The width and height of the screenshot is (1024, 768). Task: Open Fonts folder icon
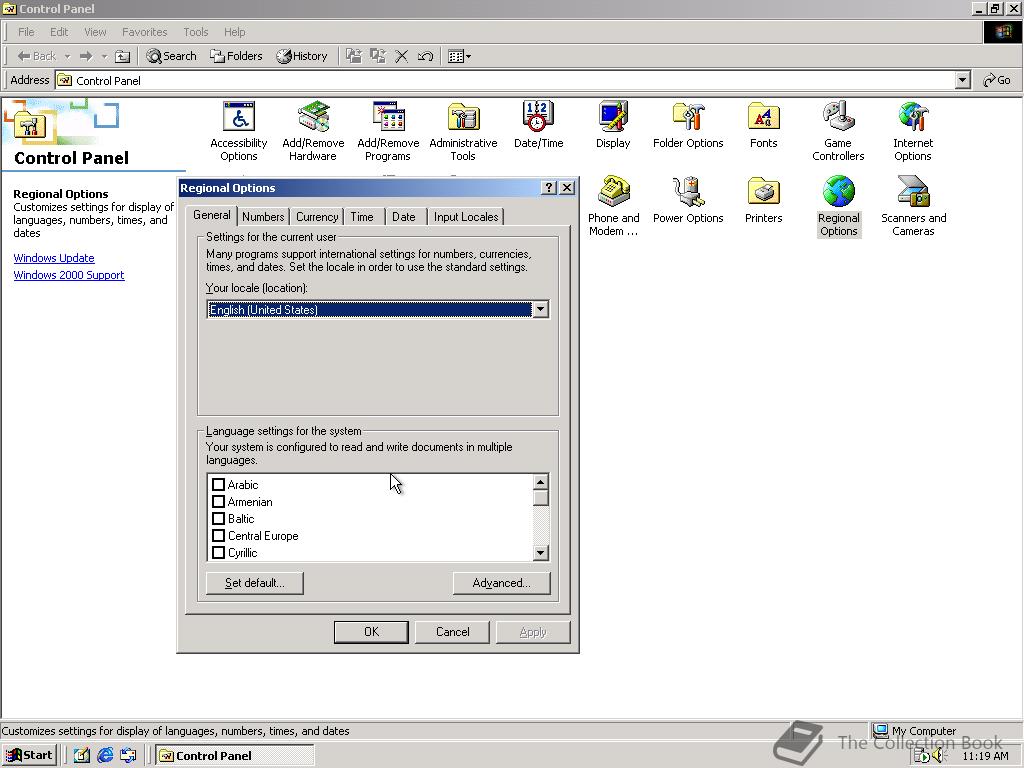pos(763,125)
